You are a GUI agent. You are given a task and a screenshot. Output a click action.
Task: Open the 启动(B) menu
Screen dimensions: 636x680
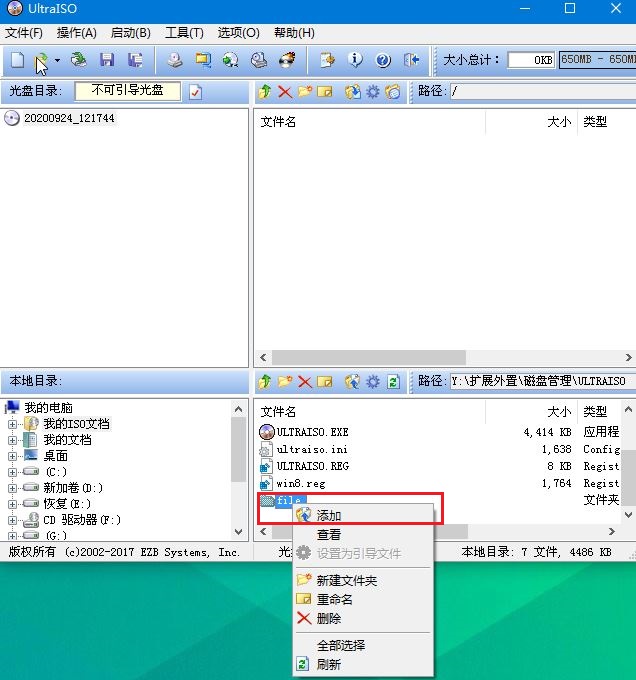[x=130, y=33]
